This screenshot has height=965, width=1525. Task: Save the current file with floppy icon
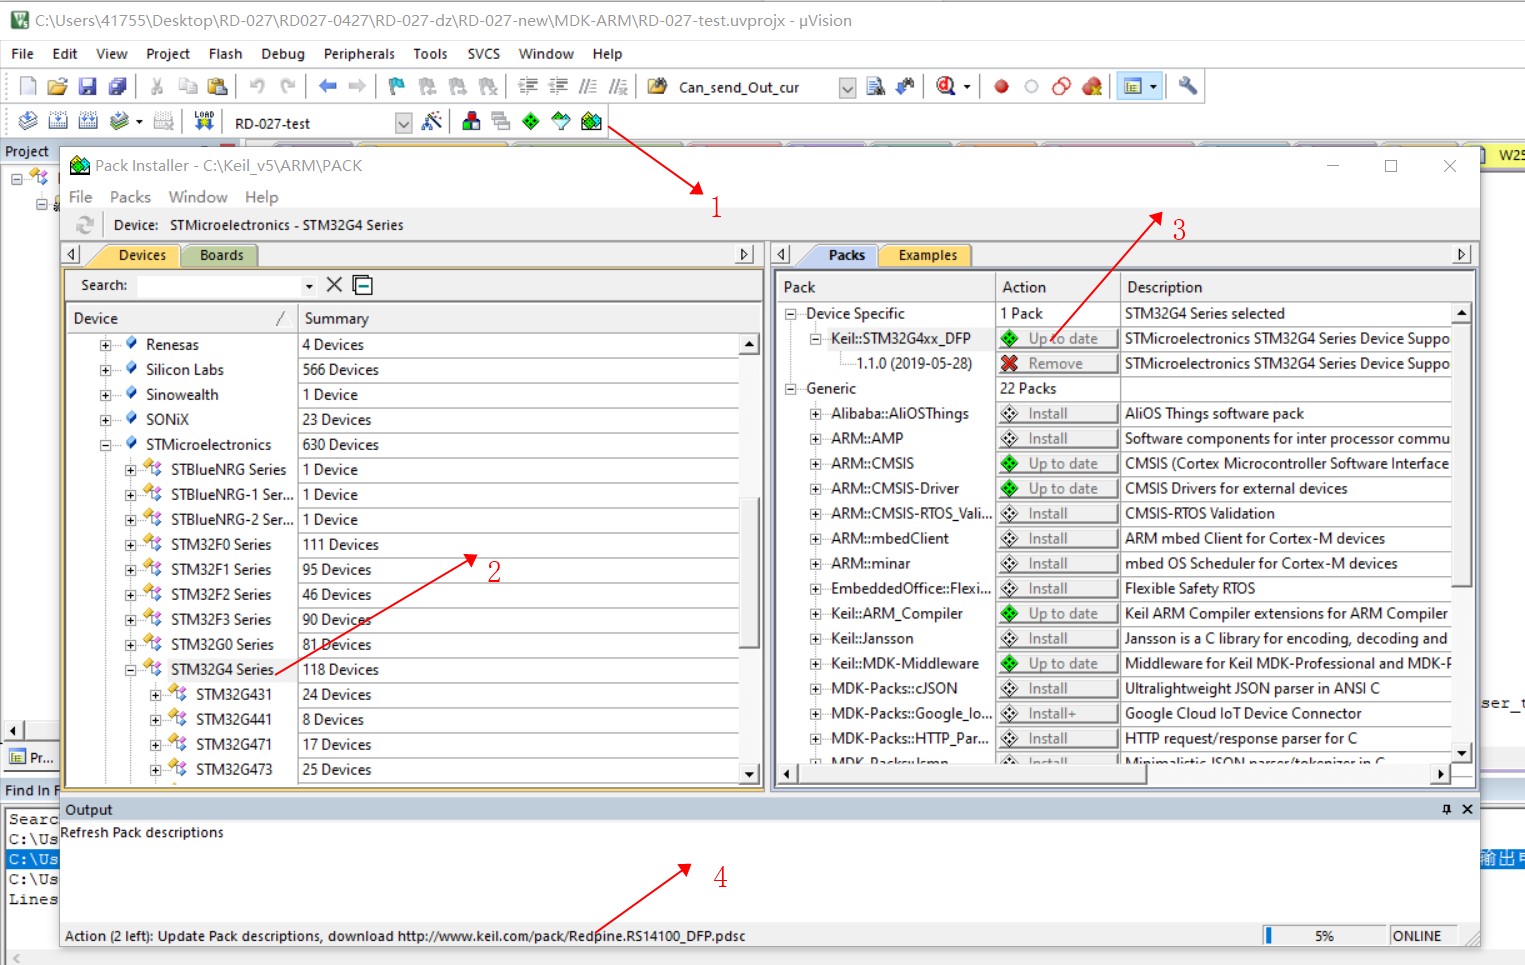coord(88,87)
